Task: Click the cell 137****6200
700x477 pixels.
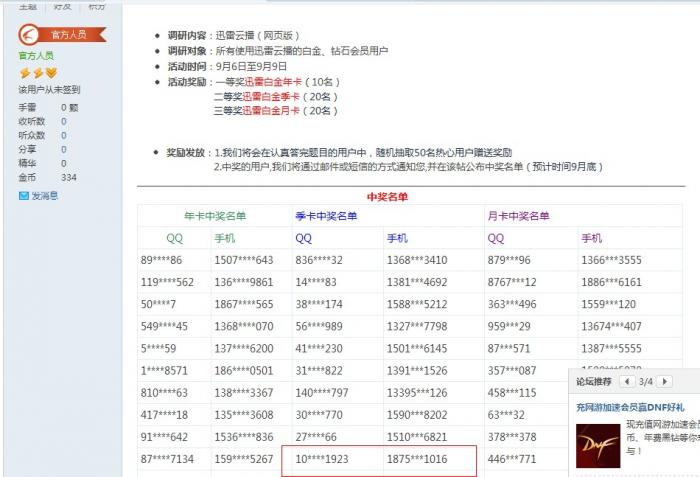Action: coord(244,348)
